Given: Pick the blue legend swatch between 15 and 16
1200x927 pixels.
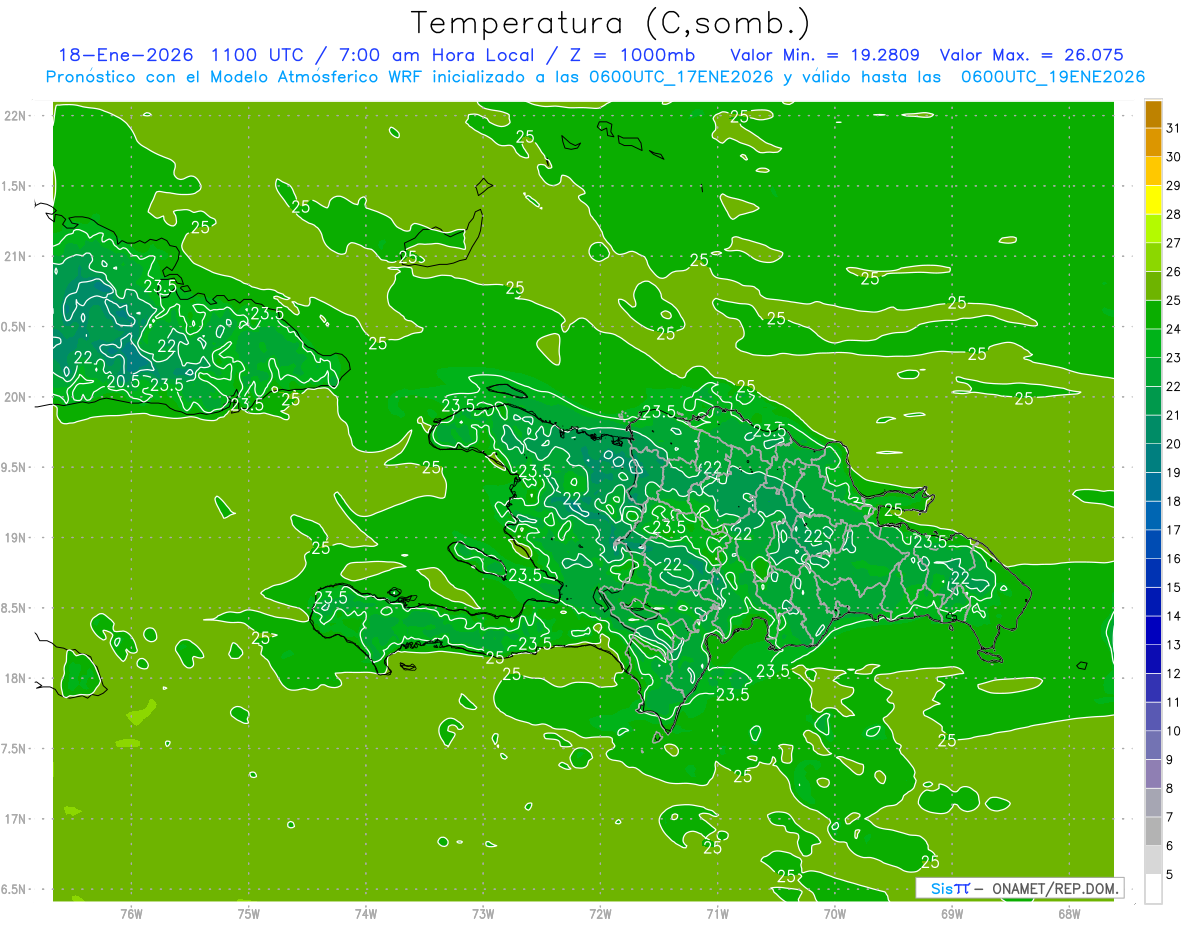Looking at the screenshot, I should tap(1153, 574).
